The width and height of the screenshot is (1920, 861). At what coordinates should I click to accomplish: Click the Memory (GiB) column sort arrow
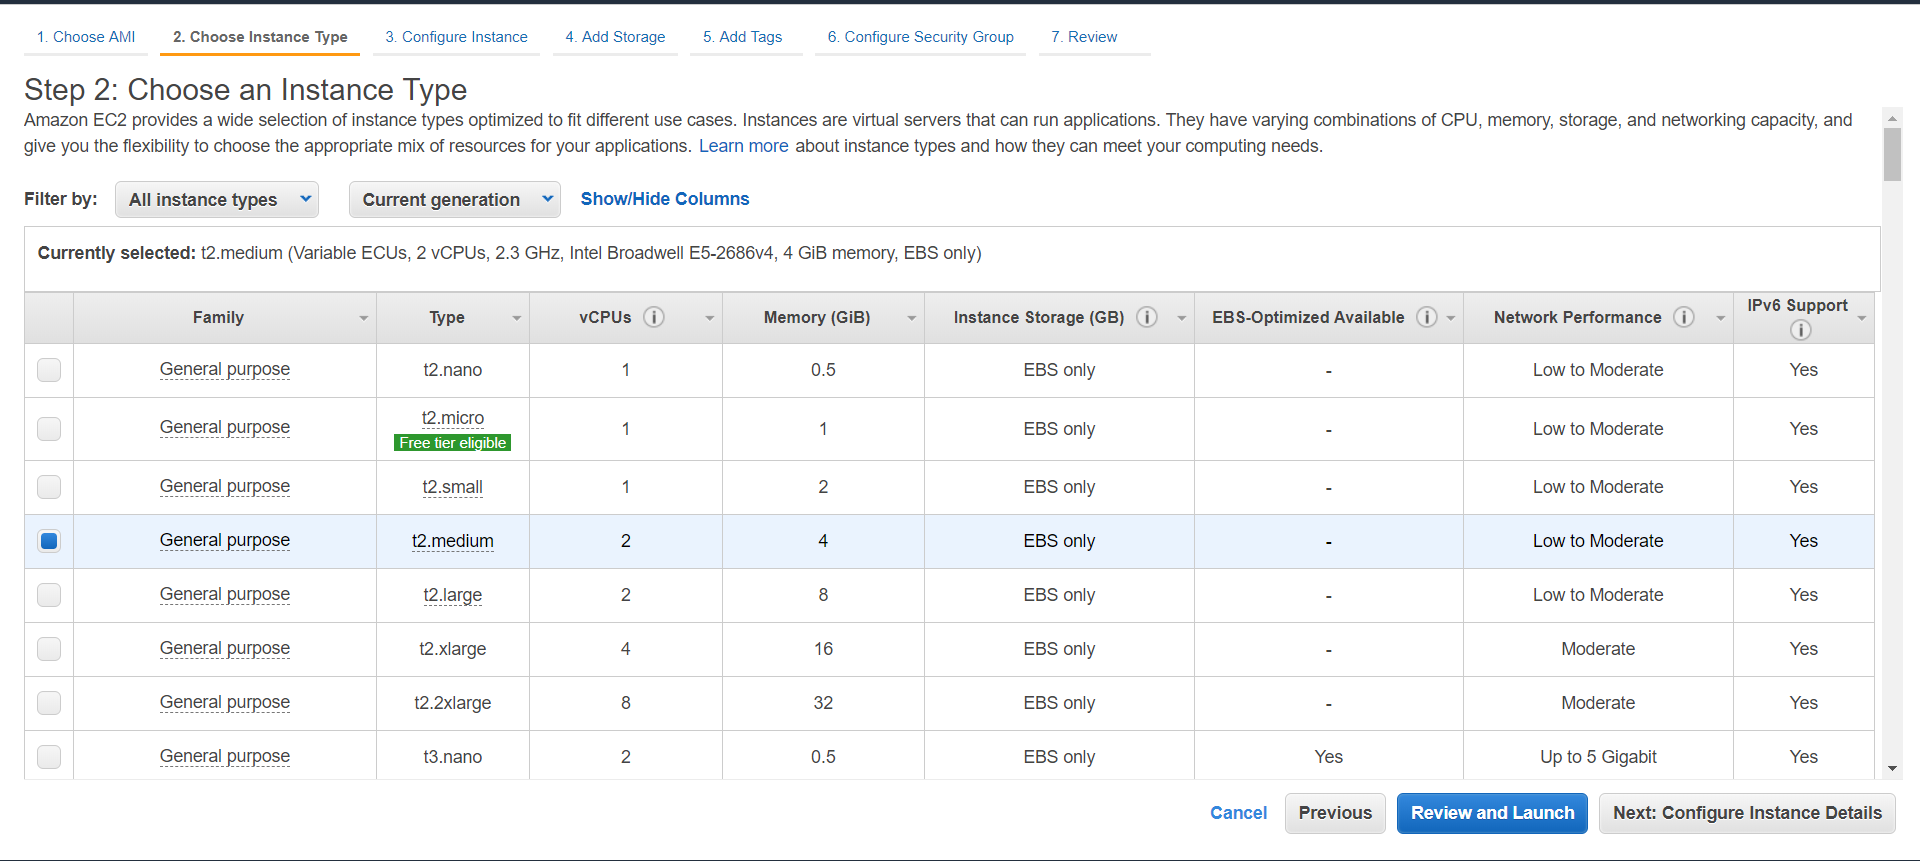[911, 318]
